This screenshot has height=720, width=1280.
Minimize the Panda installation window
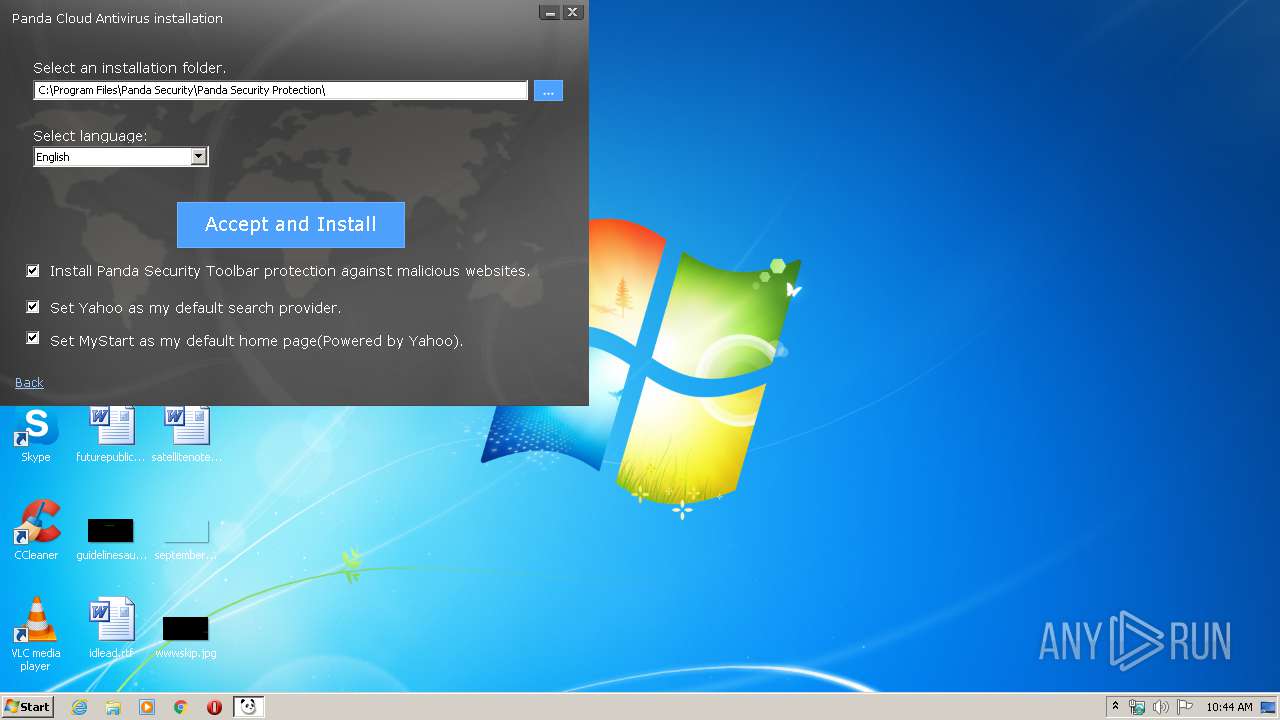click(x=550, y=12)
